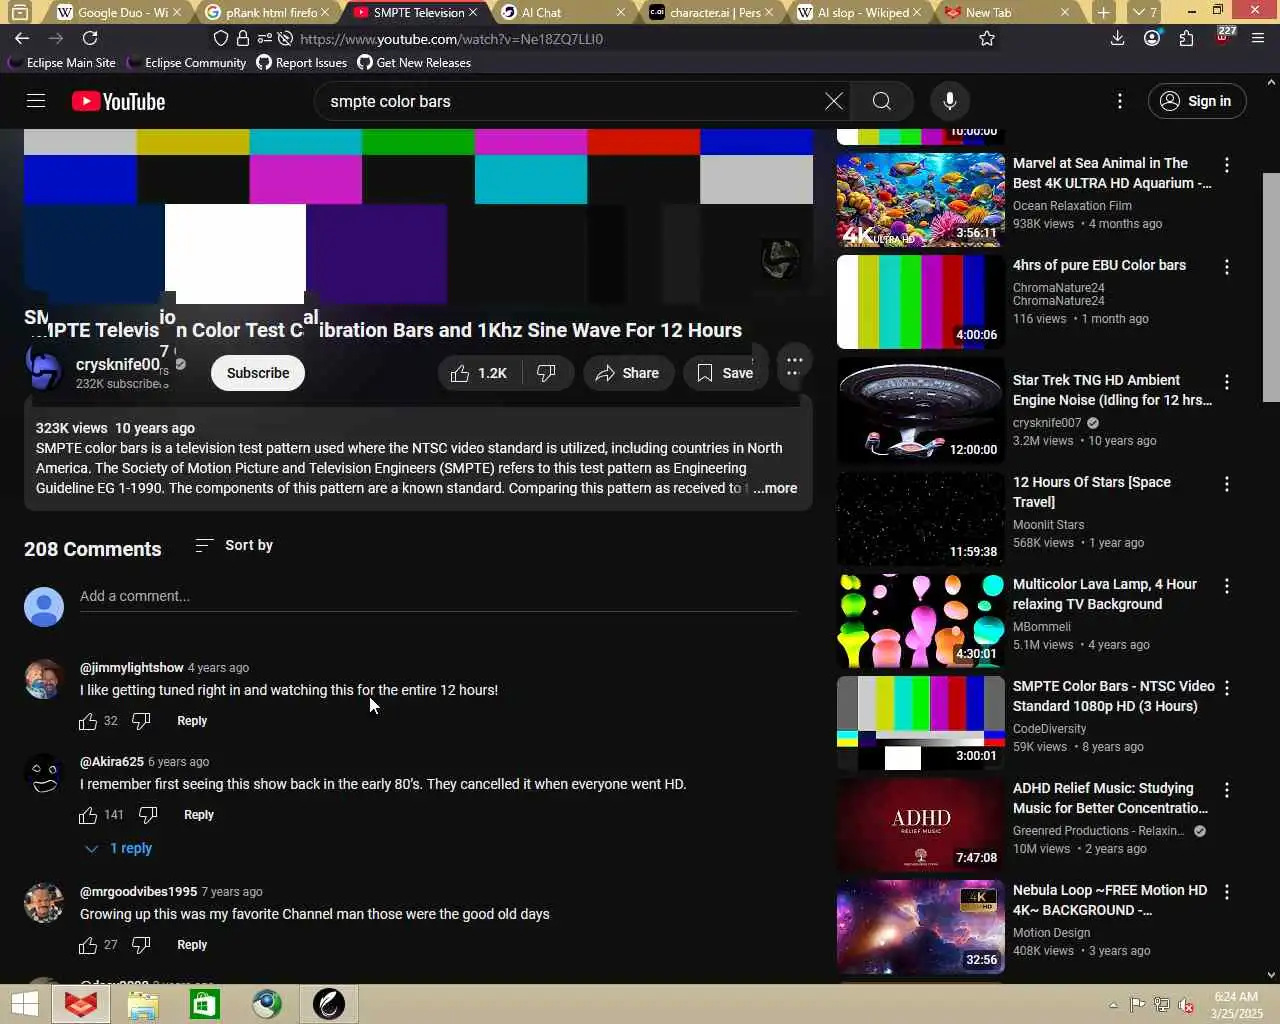The image size is (1280, 1024).
Task: Open YouTube settings three-dot menu
Action: 1120,101
